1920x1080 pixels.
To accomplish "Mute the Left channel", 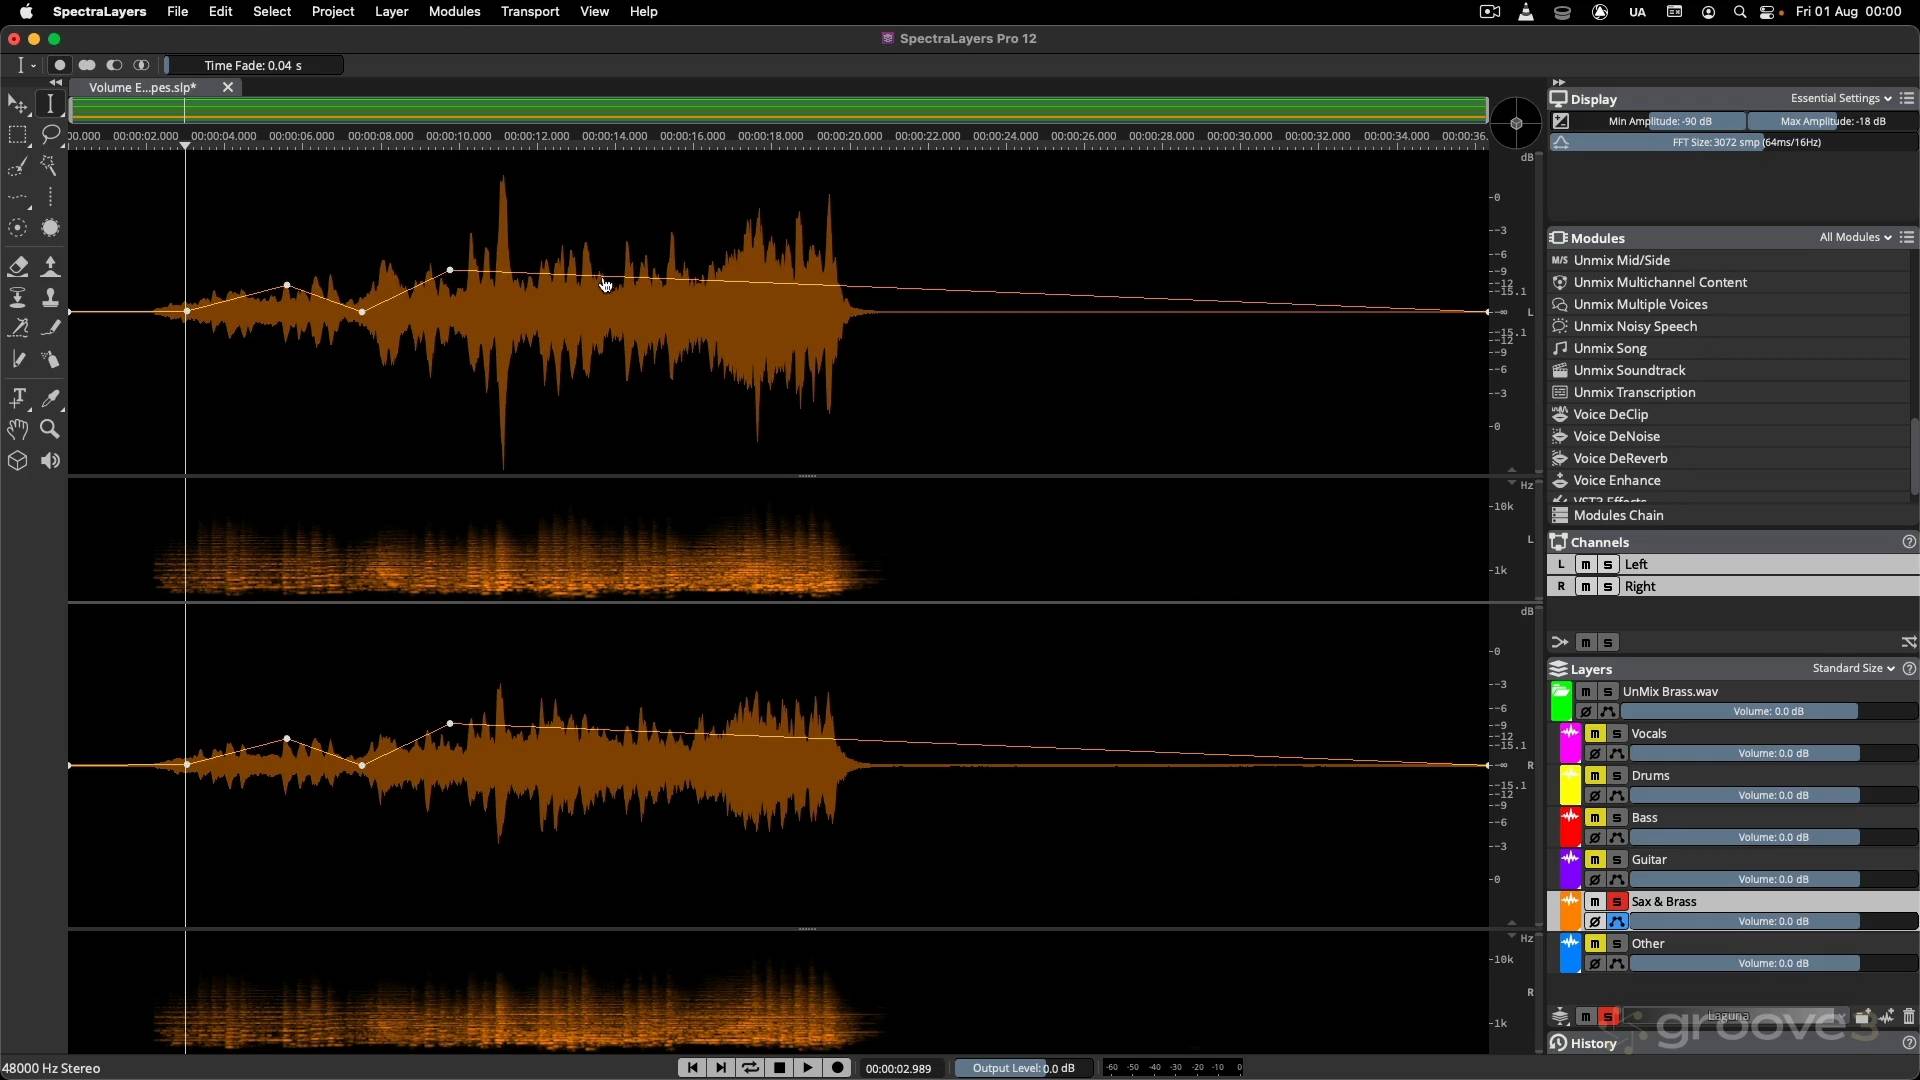I will tap(1586, 565).
